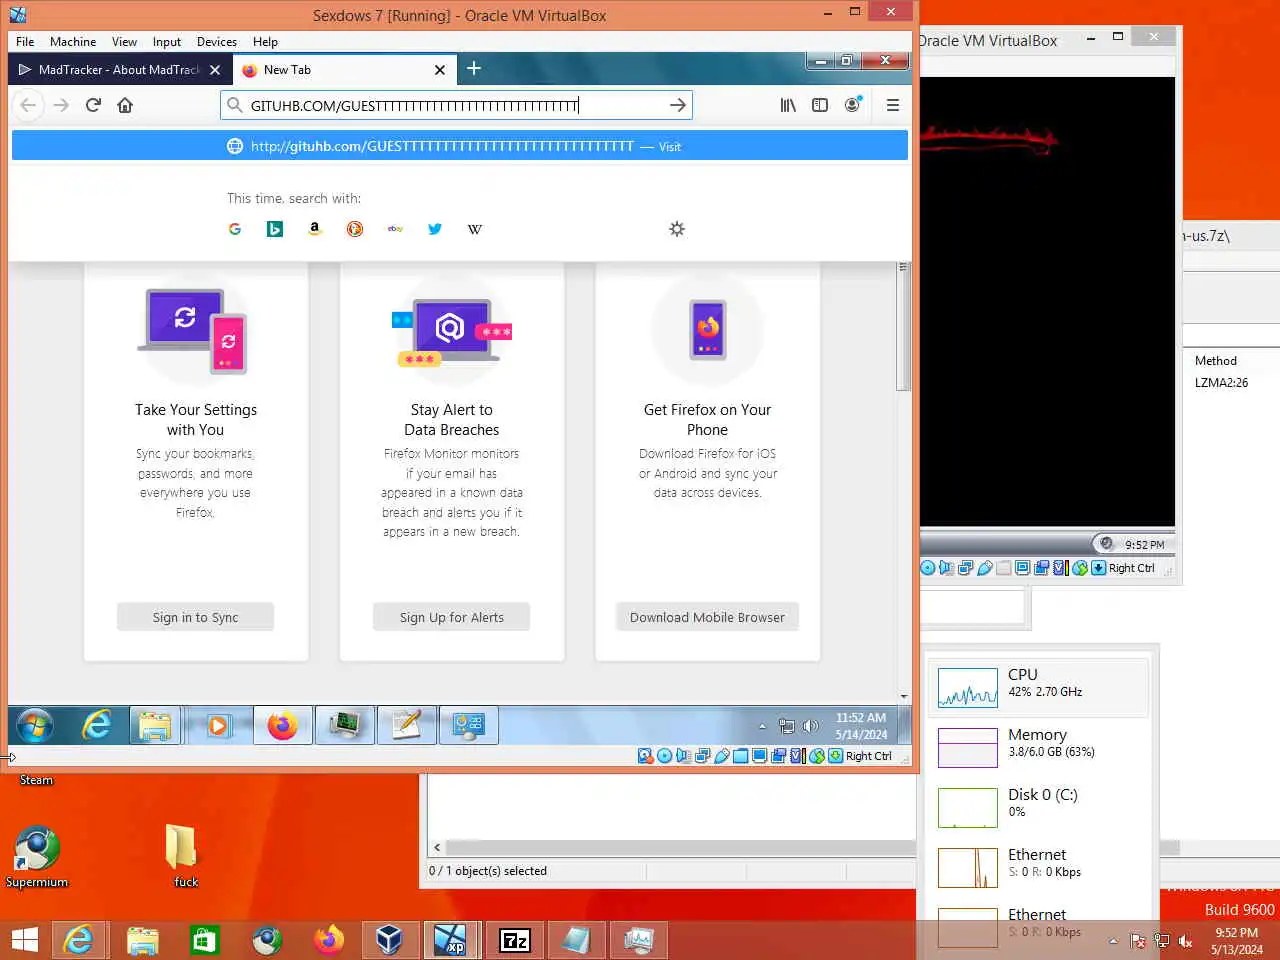The image size is (1280, 960).
Task: Click Sign Up for Alerts button
Action: coord(451,617)
